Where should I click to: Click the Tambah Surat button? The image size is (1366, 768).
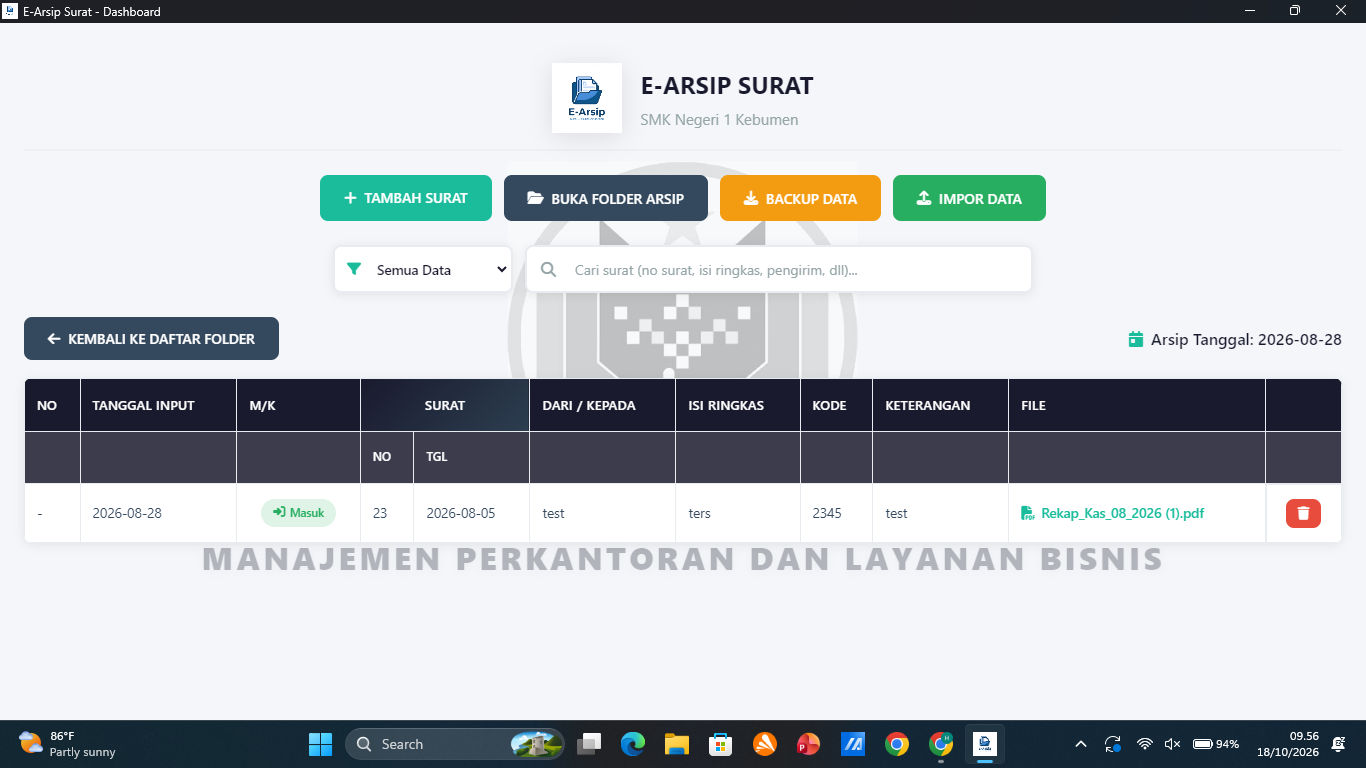[x=406, y=198]
